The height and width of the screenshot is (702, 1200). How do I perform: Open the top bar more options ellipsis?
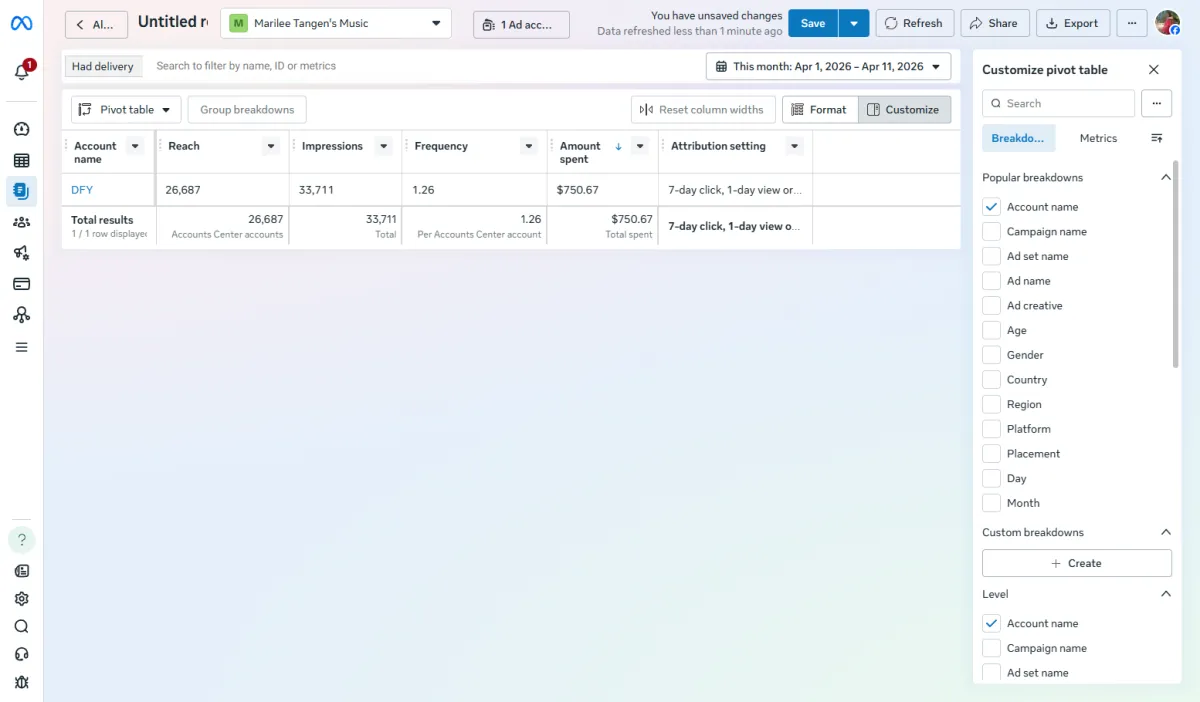pos(1132,23)
